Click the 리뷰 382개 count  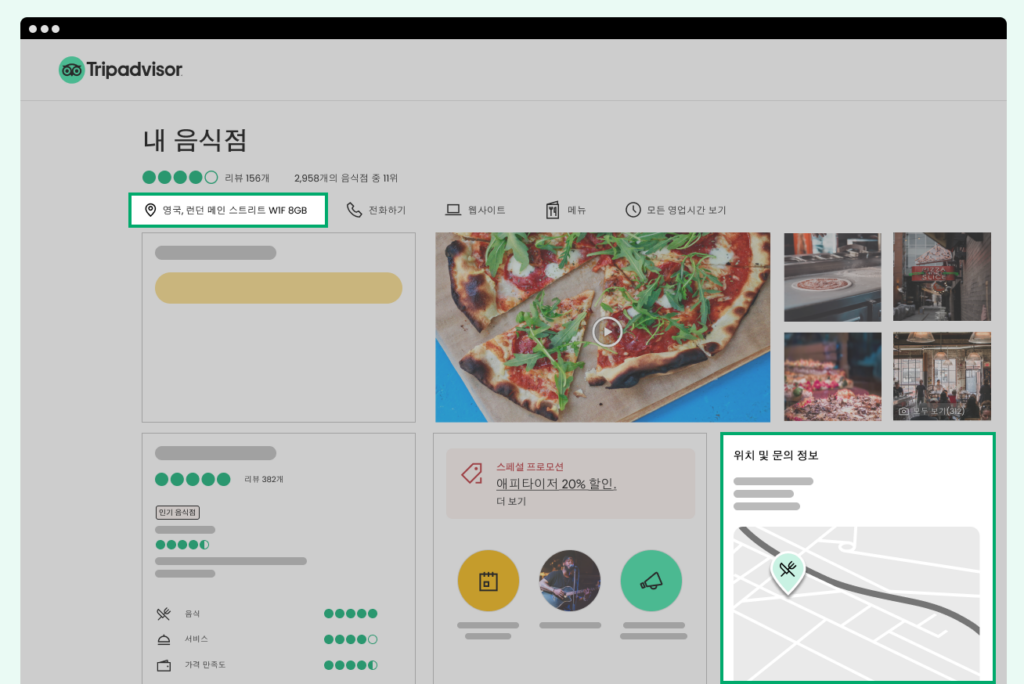[264, 480]
